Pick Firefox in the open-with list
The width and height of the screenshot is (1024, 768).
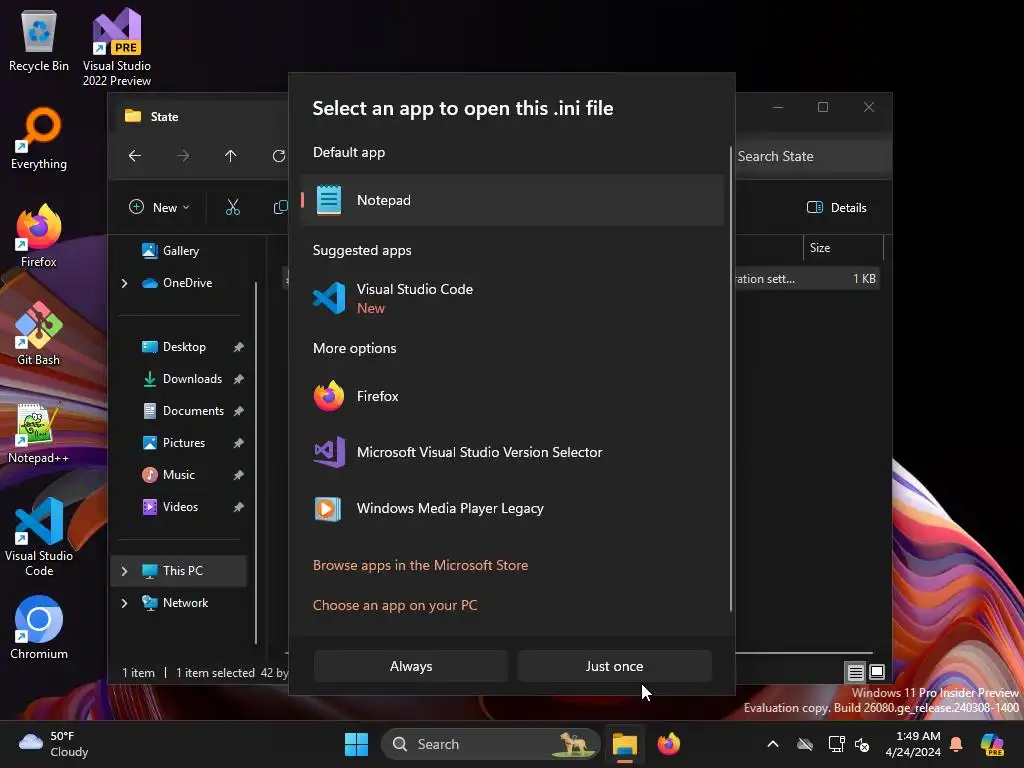[x=512, y=396]
